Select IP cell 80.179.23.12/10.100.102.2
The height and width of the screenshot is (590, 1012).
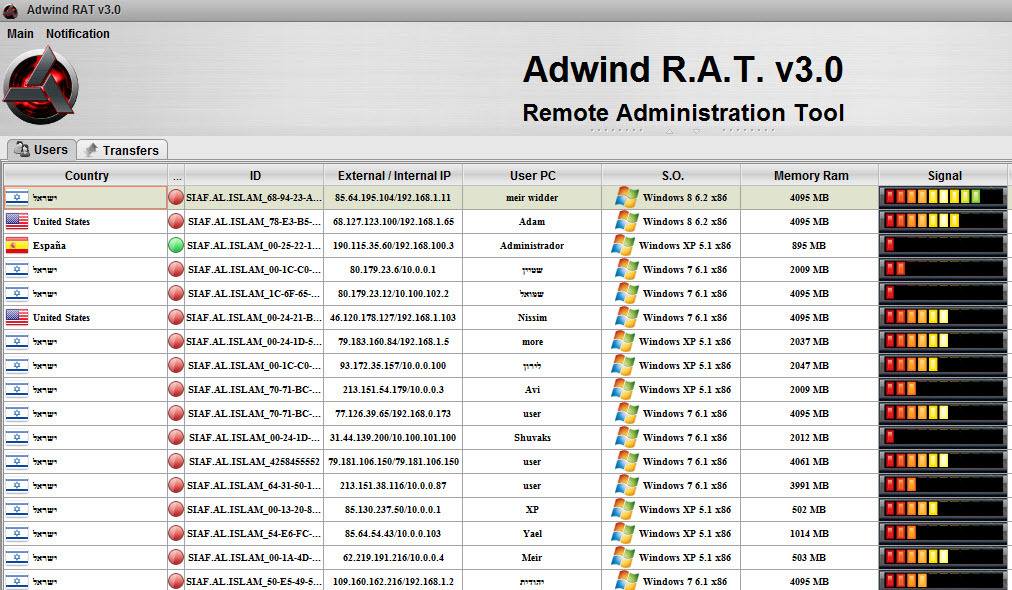pyautogui.click(x=393, y=294)
